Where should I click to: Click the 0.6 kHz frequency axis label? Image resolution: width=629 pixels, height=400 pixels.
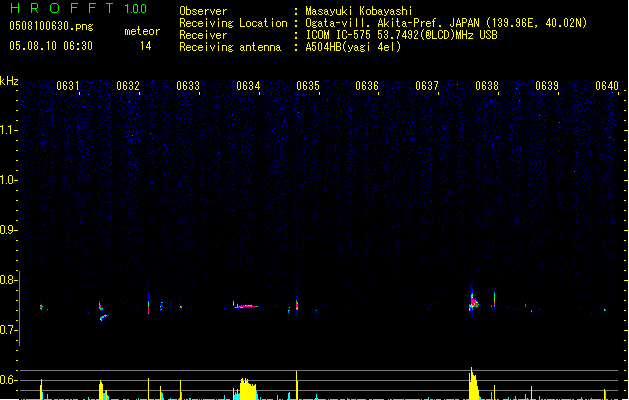tap(9, 380)
